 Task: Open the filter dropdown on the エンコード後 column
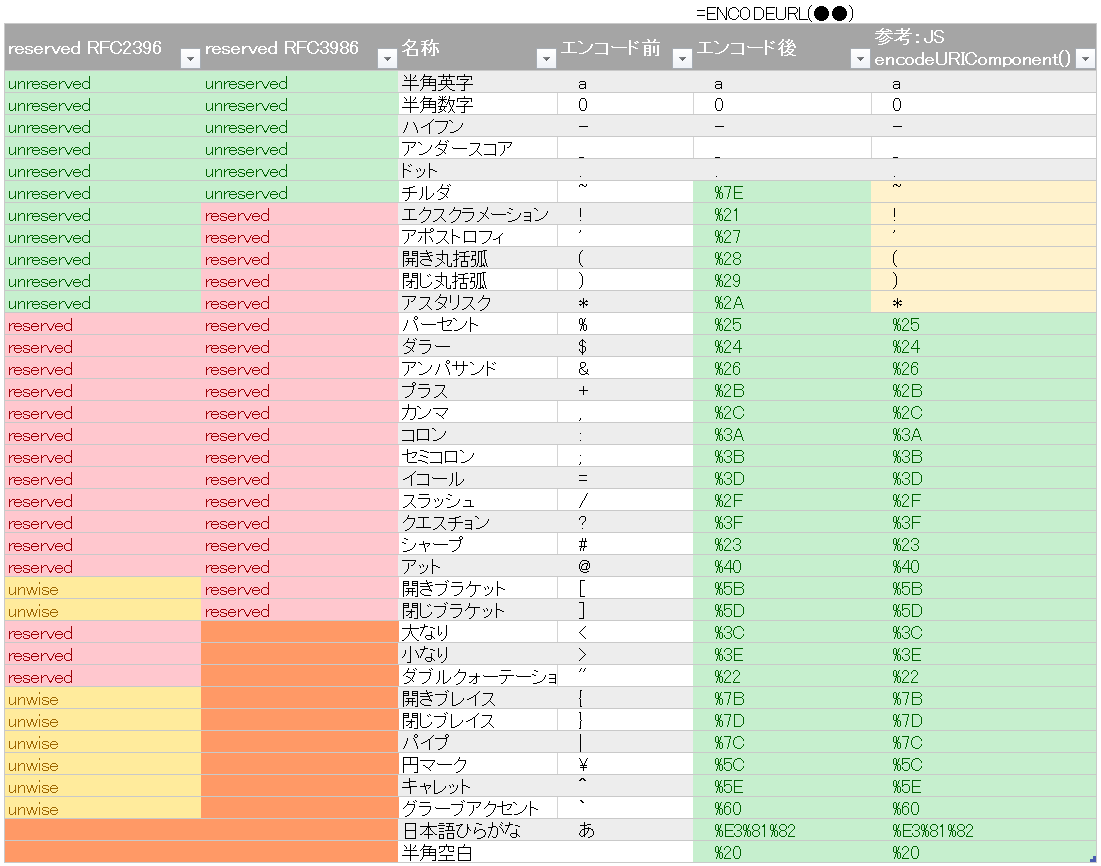859,60
